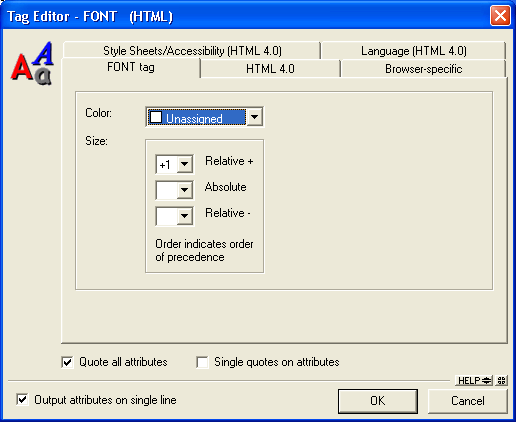This screenshot has height=422, width=516.
Task: Open the Relative - size dropdown
Action: [x=185, y=216]
